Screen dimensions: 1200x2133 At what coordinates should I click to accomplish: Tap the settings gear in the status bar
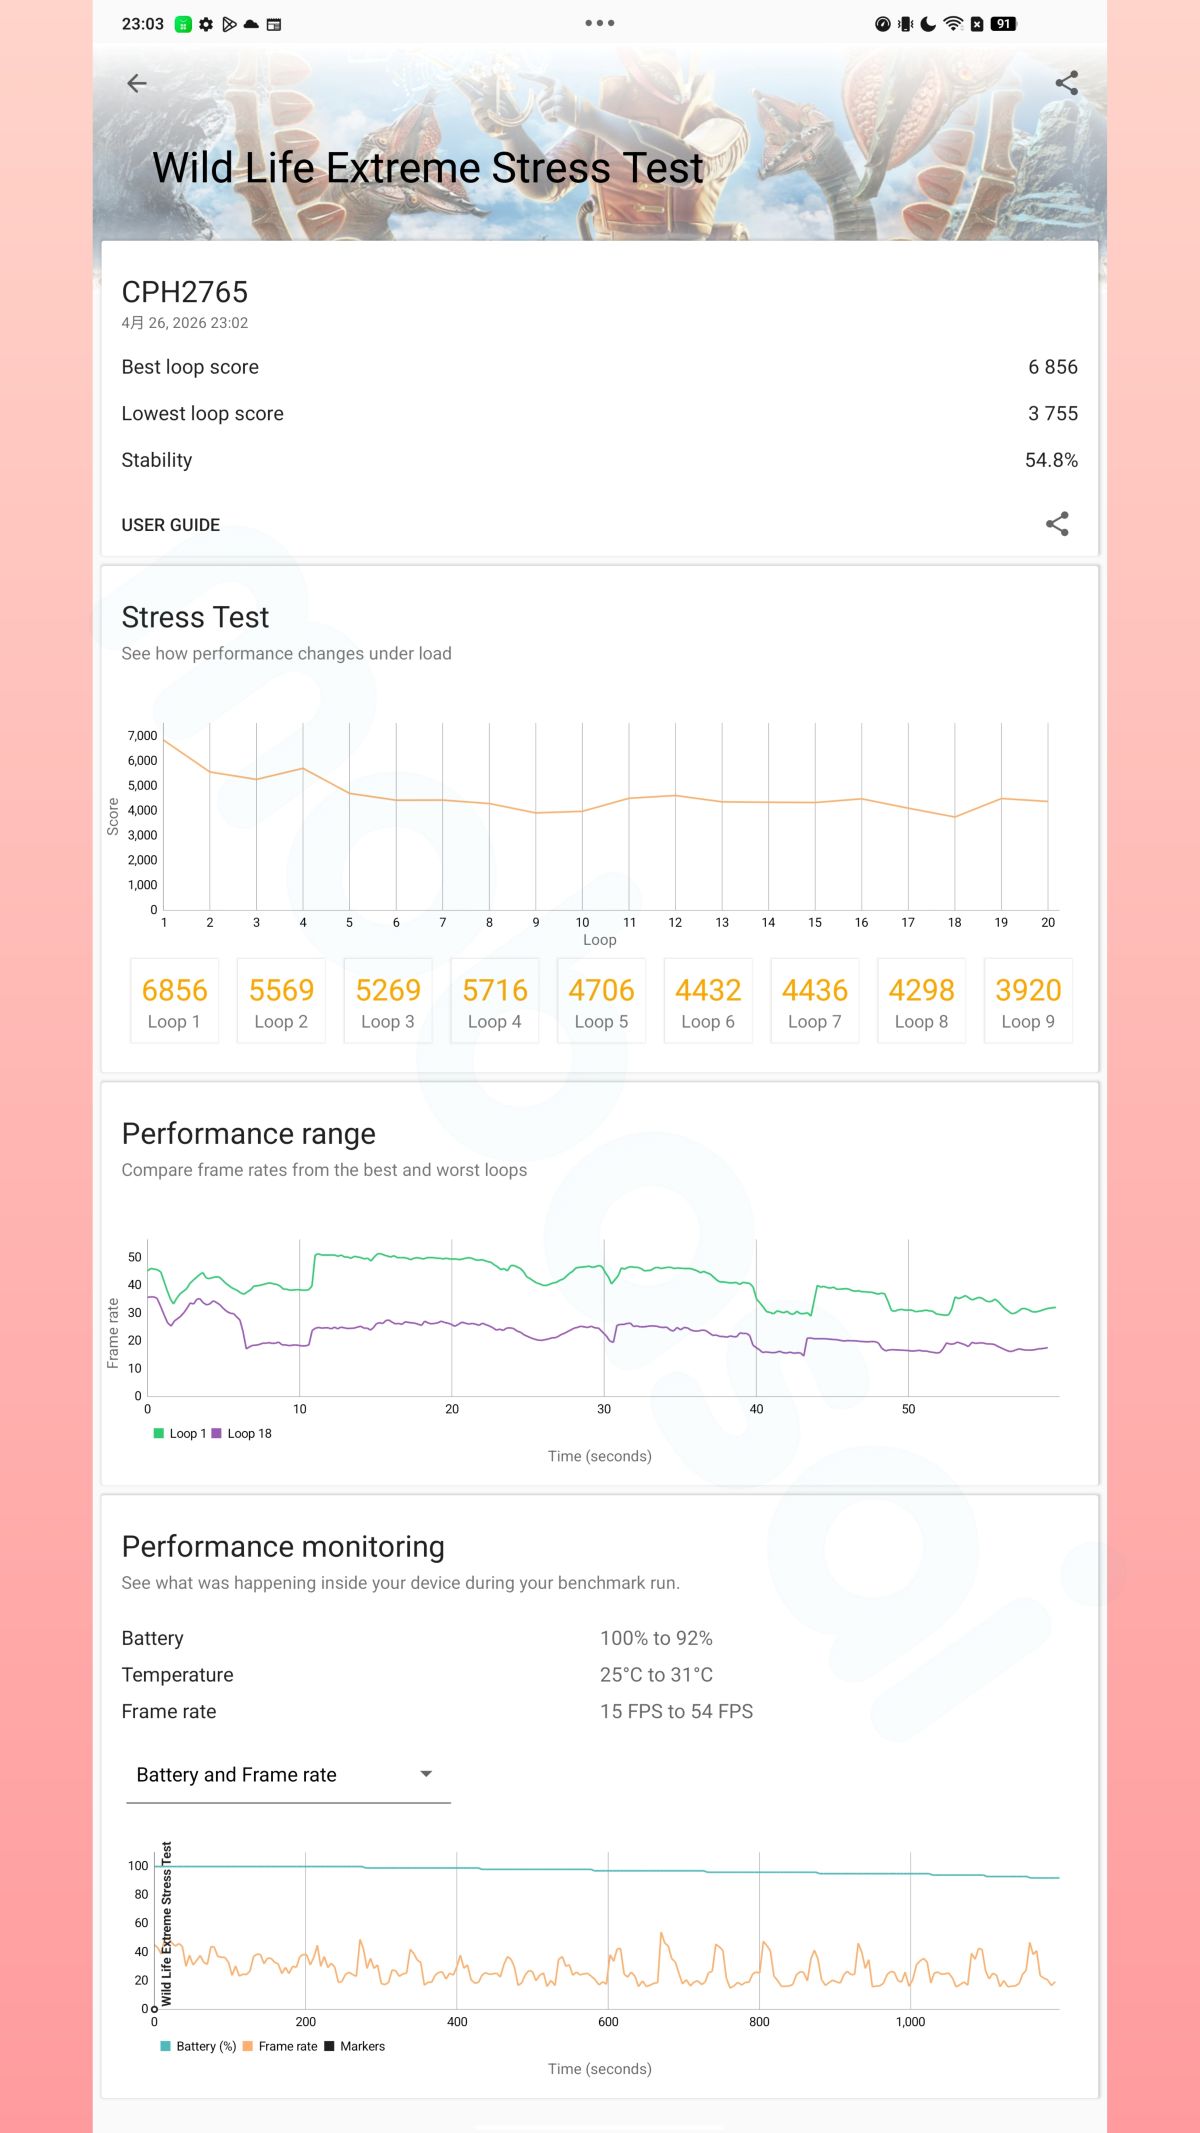coord(206,24)
